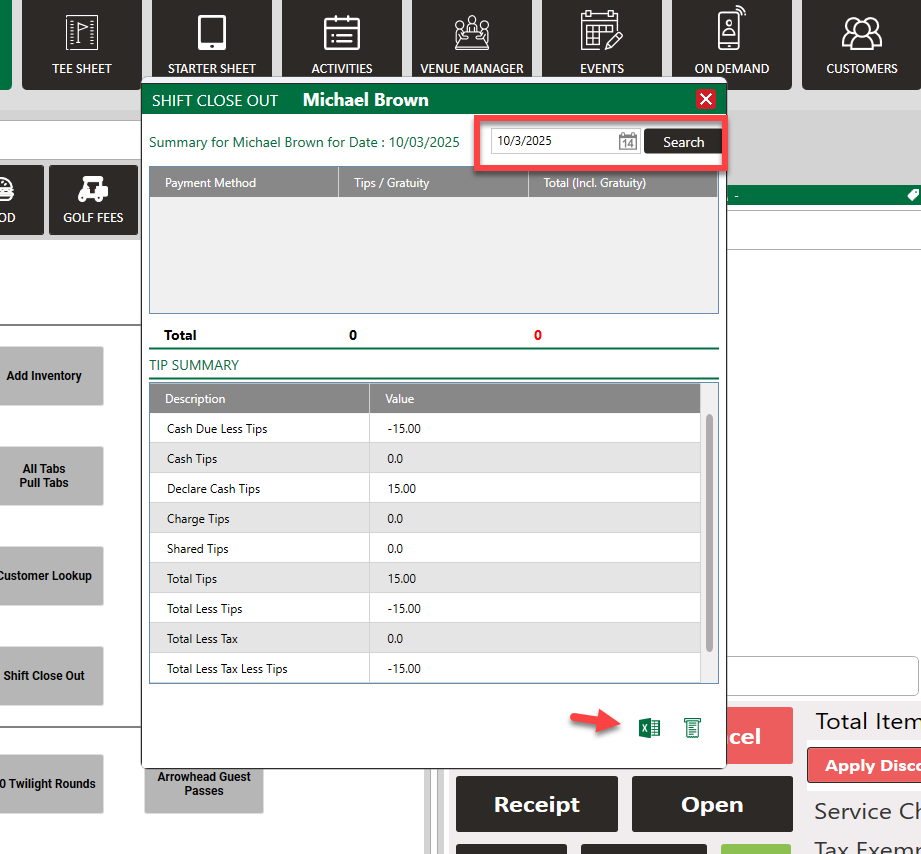Viewport: 921px width, 854px height.
Task: Open the Venue Manager module
Action: click(x=471, y=44)
